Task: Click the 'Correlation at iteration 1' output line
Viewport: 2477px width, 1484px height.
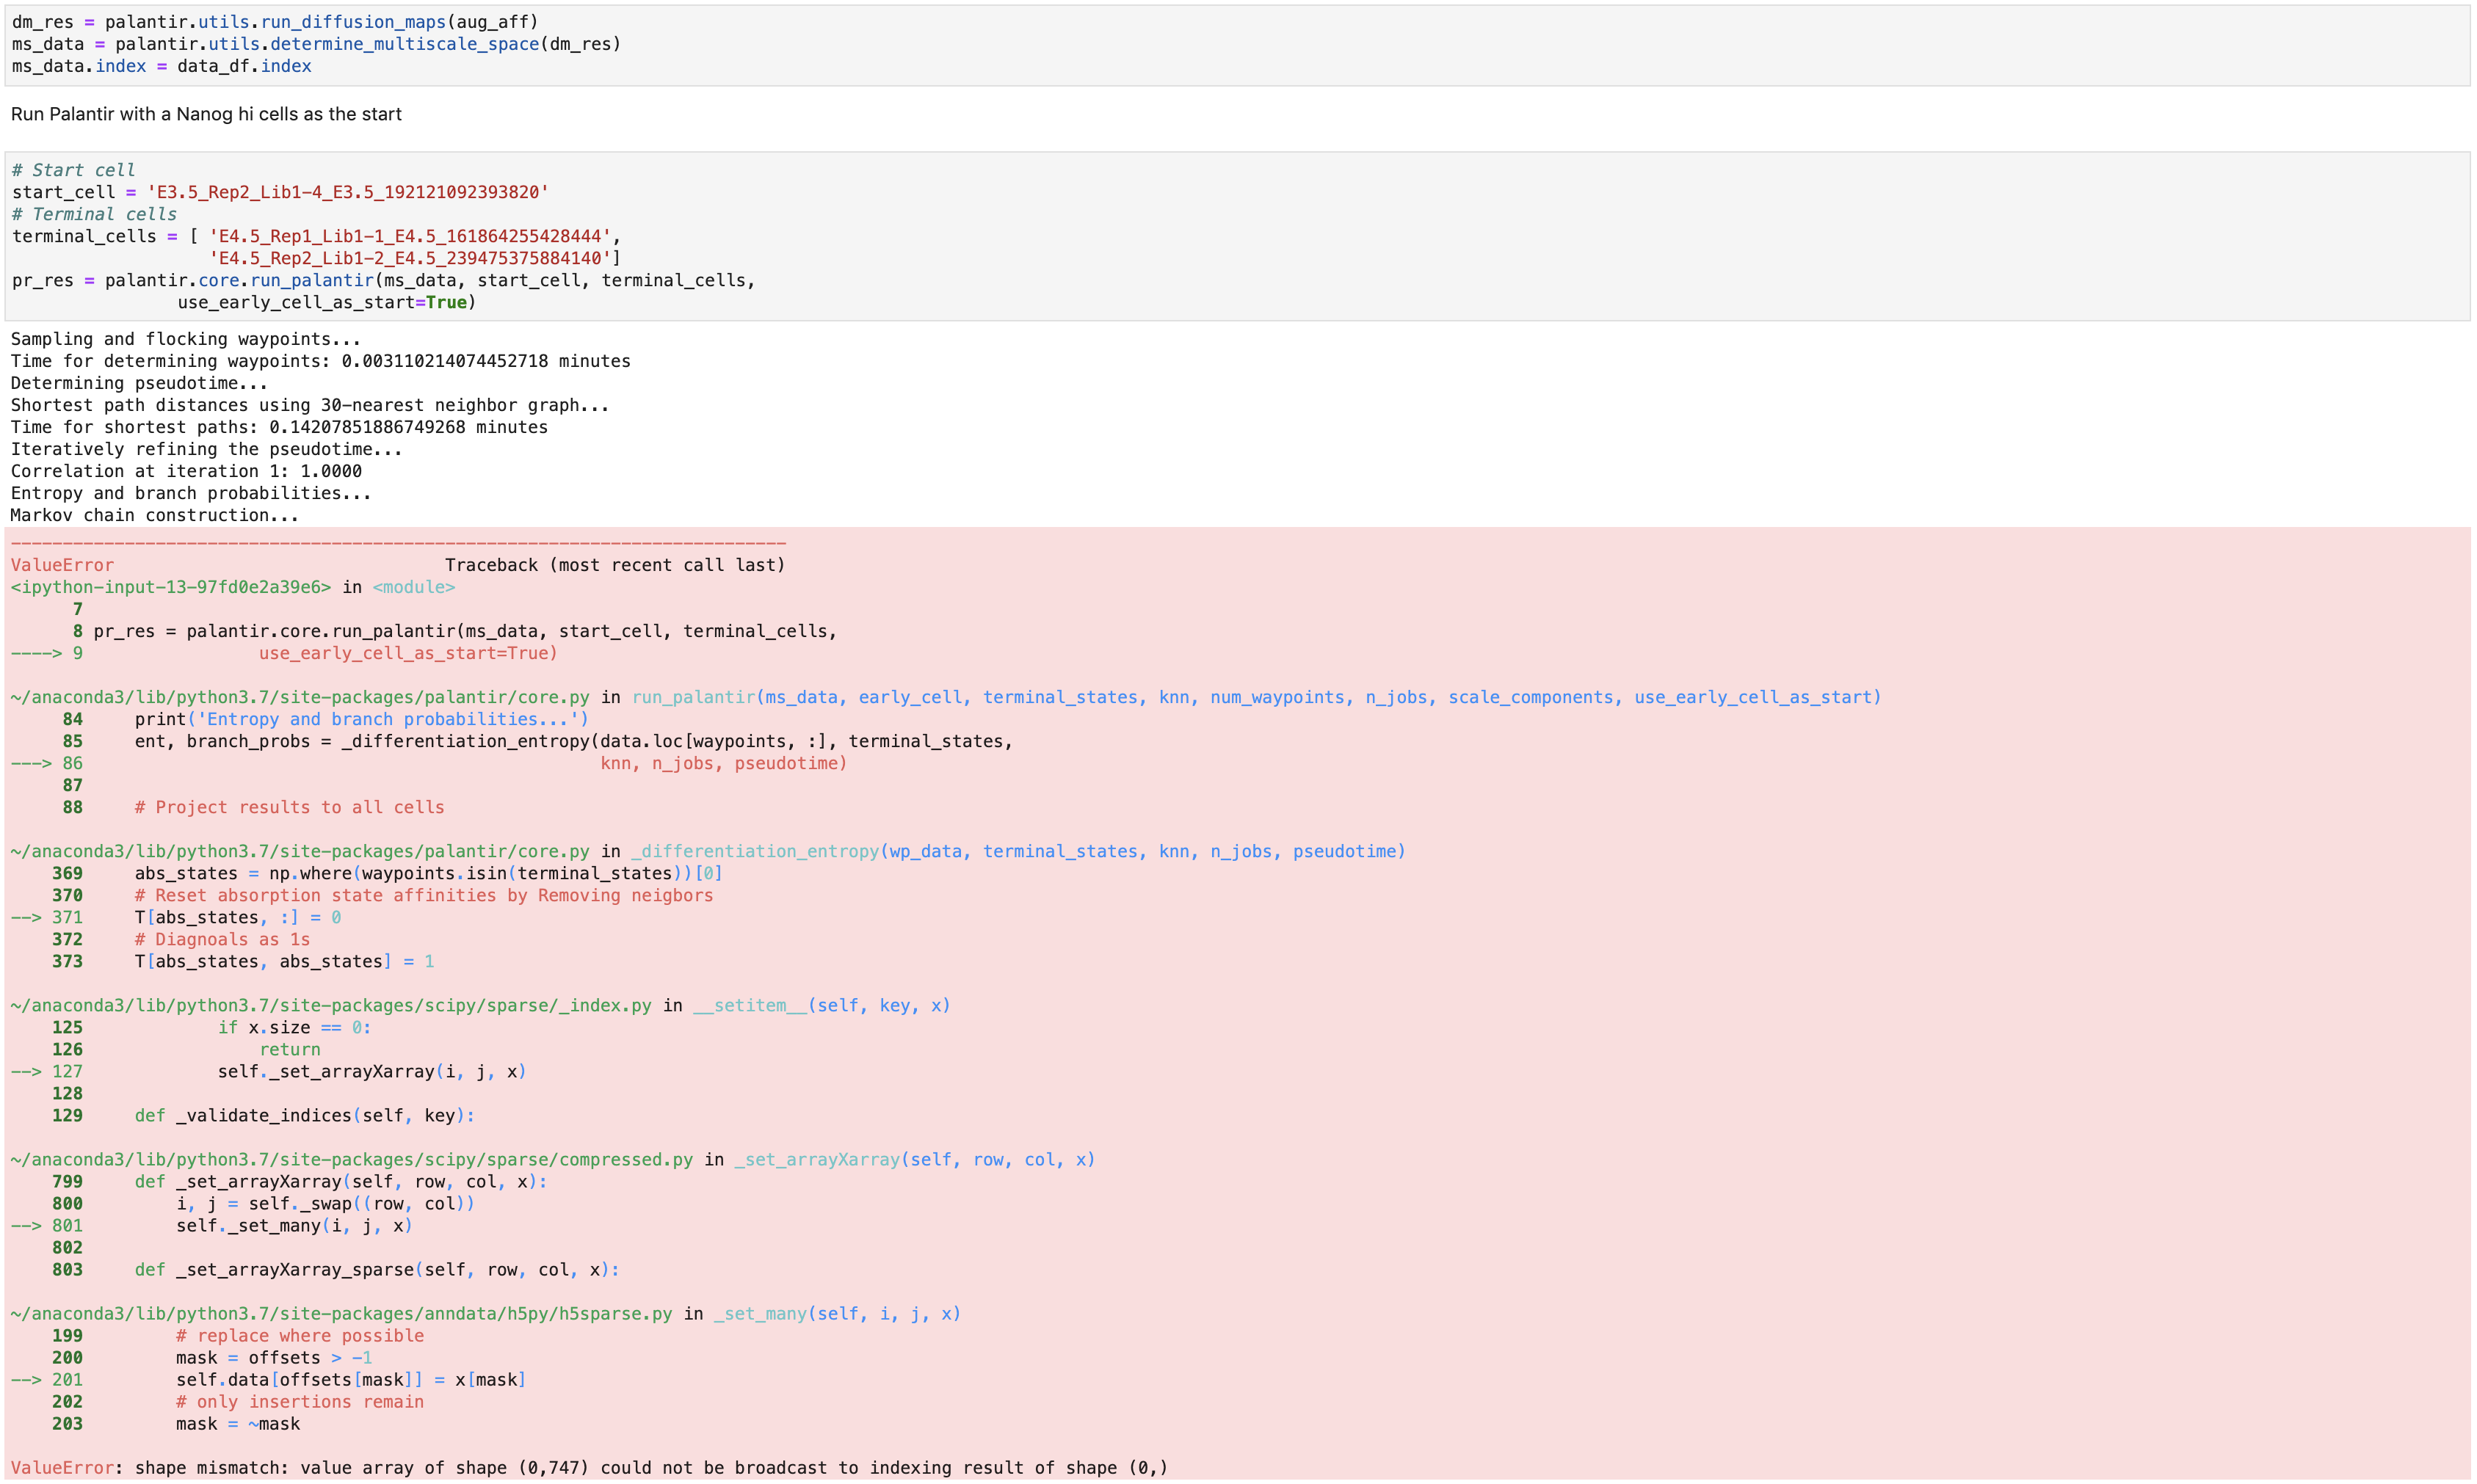Action: [186, 471]
